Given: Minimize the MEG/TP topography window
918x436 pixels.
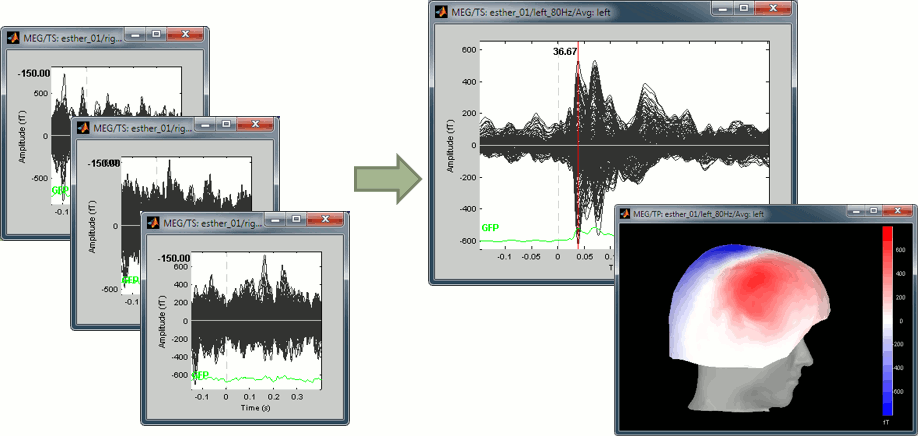Looking at the screenshot, I should [854, 211].
